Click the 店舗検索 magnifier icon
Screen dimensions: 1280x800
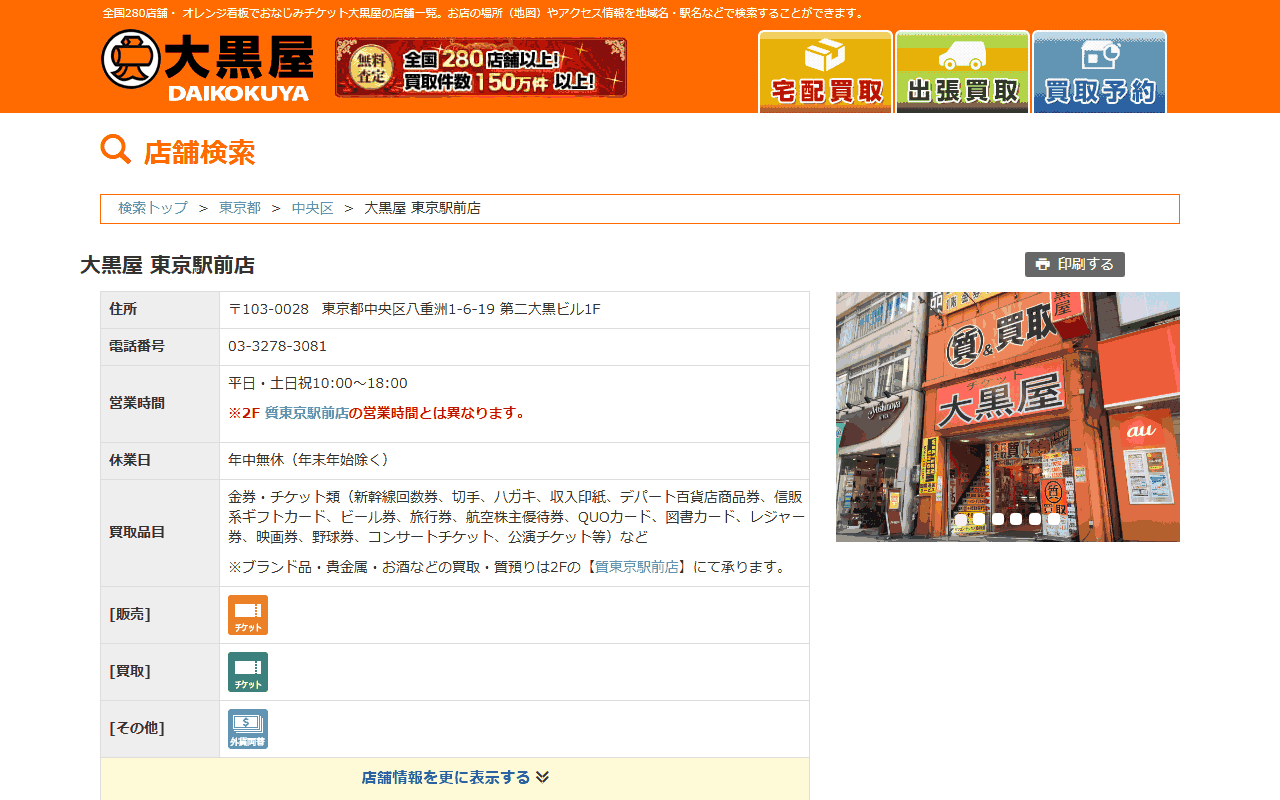pyautogui.click(x=116, y=150)
